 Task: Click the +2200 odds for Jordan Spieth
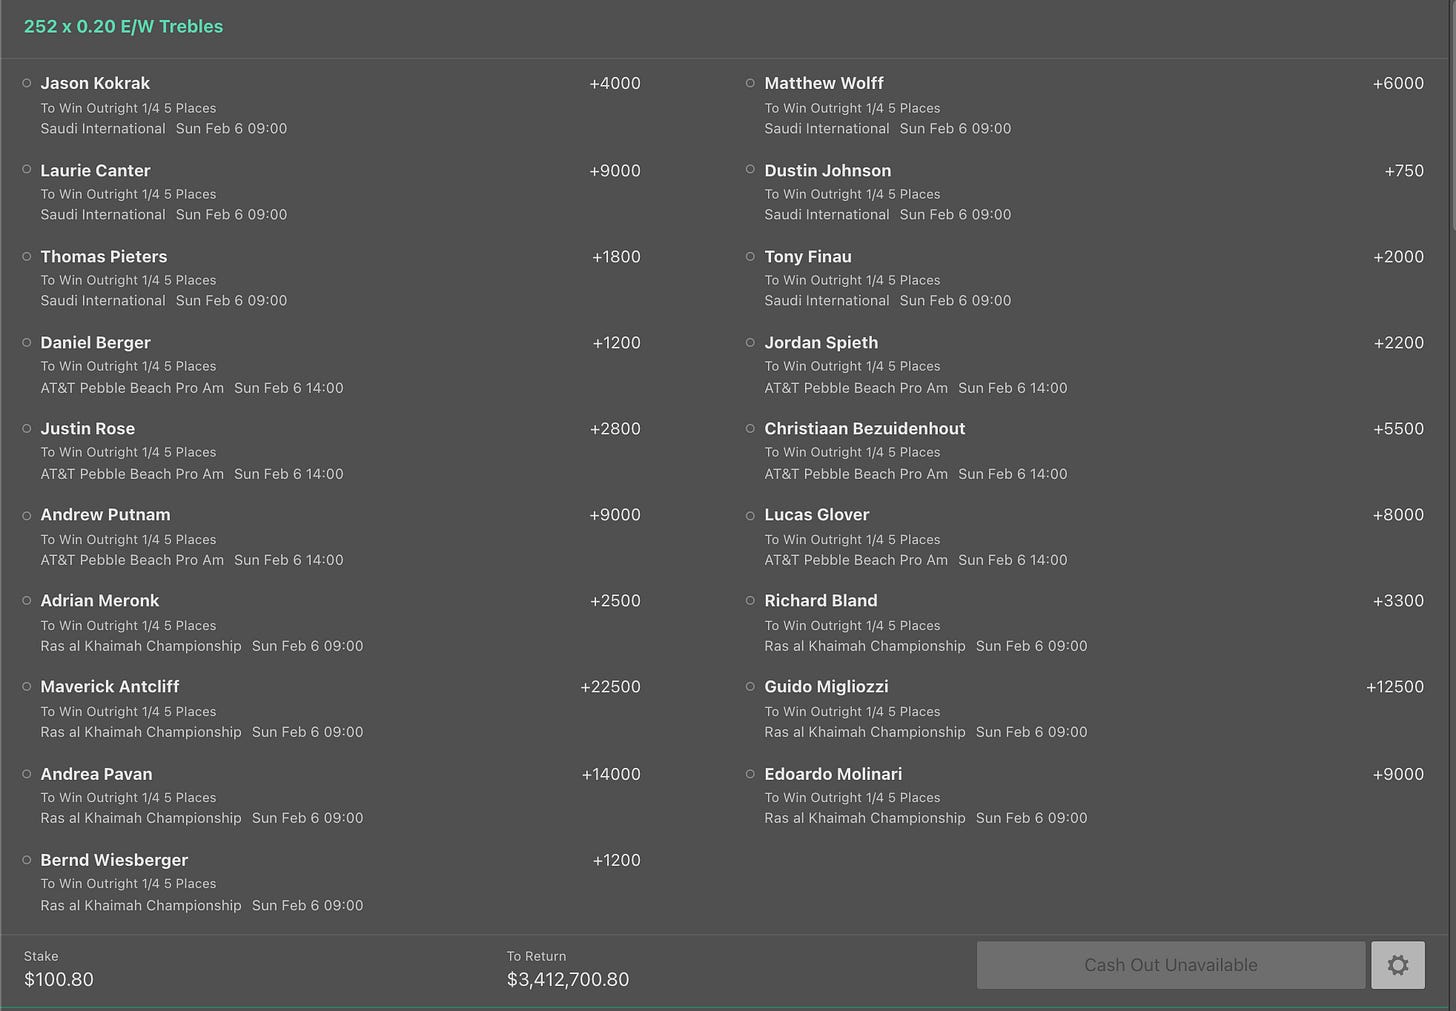coord(1398,342)
